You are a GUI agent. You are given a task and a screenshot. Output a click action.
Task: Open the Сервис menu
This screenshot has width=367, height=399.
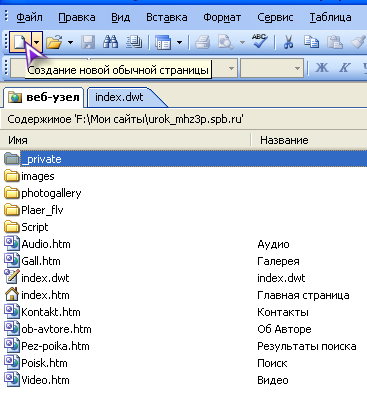pyautogui.click(x=275, y=17)
